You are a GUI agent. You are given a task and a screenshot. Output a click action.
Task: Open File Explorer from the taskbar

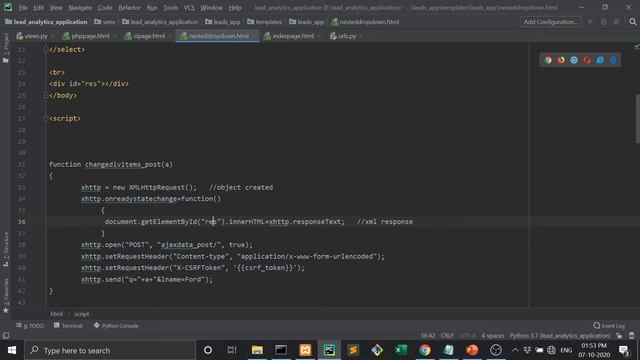pyautogui.click(x=257, y=350)
